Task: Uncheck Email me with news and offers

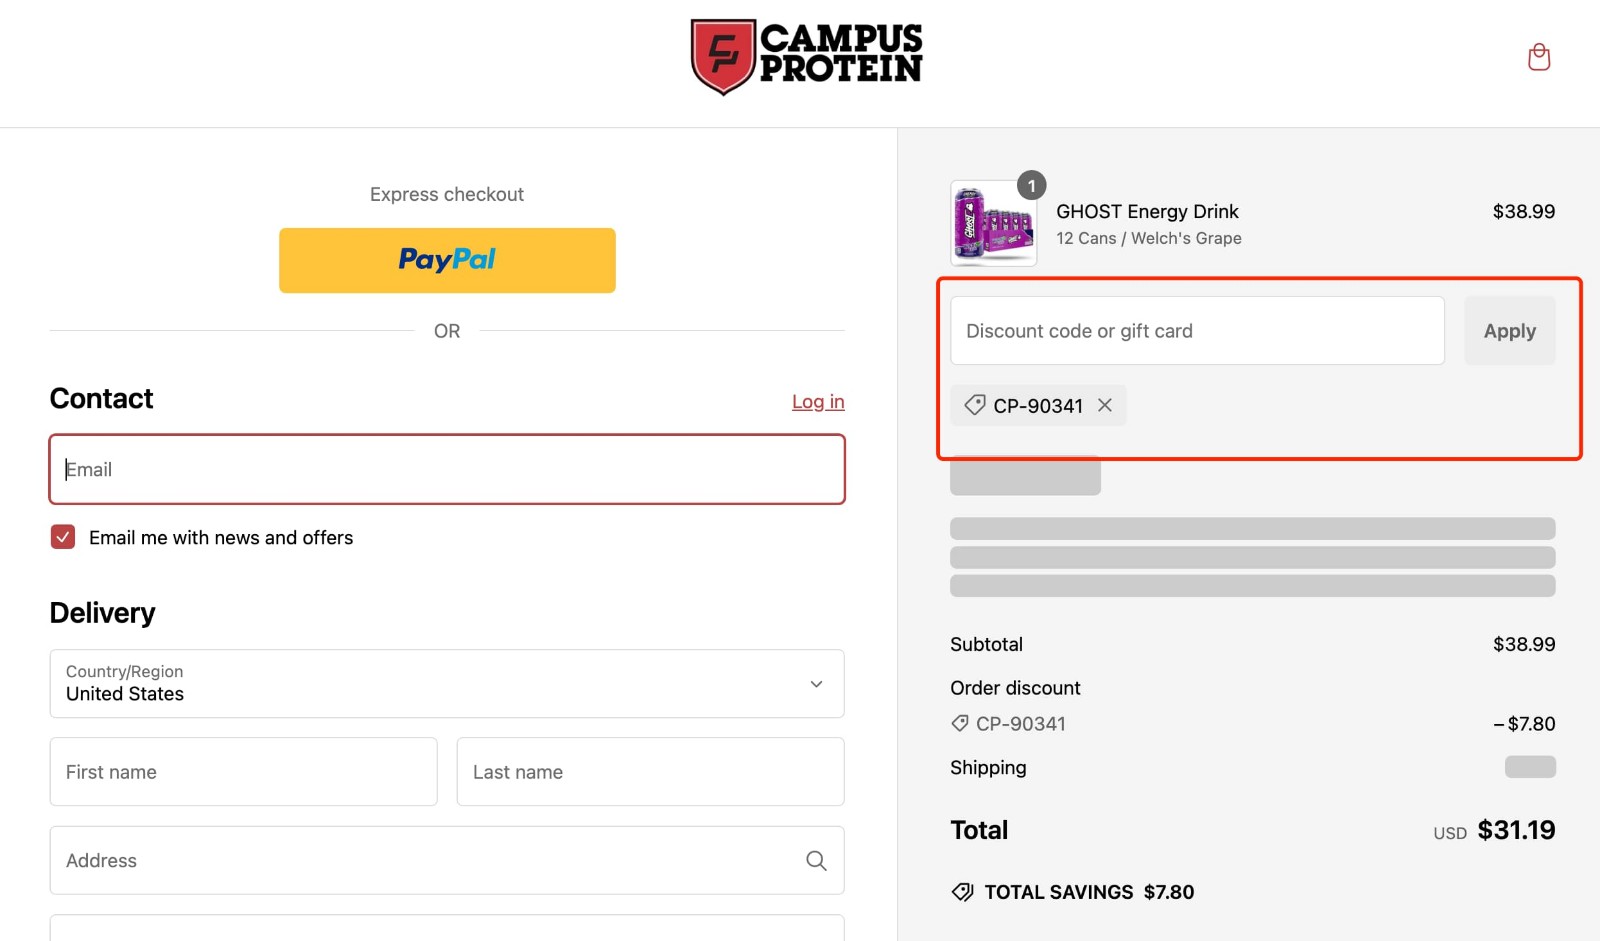Action: click(62, 536)
